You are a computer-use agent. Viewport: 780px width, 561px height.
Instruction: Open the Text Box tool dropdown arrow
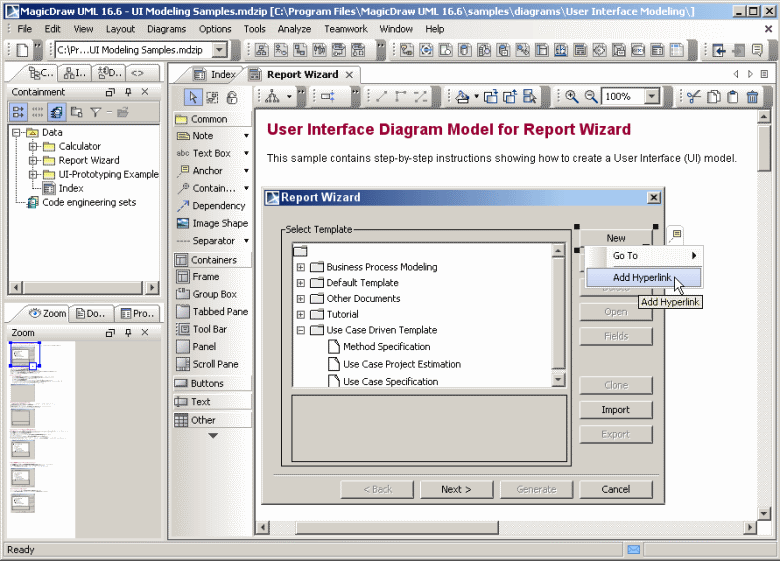(246, 153)
